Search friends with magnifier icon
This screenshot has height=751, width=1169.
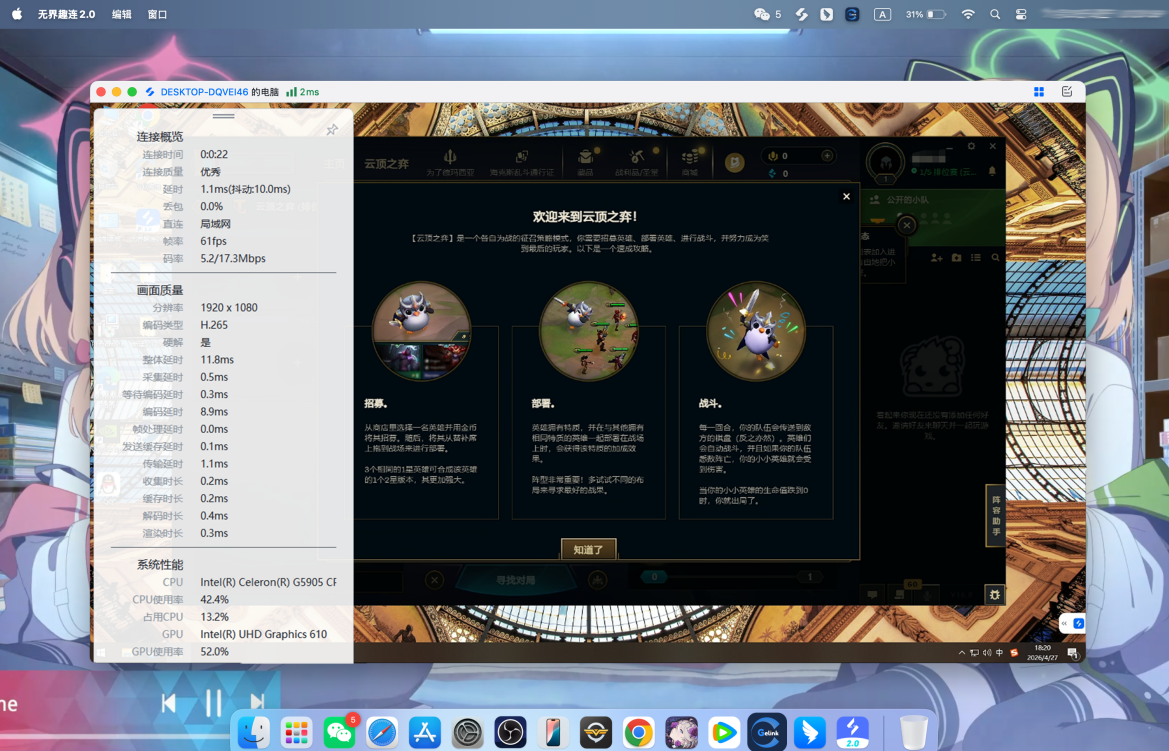click(x=995, y=257)
